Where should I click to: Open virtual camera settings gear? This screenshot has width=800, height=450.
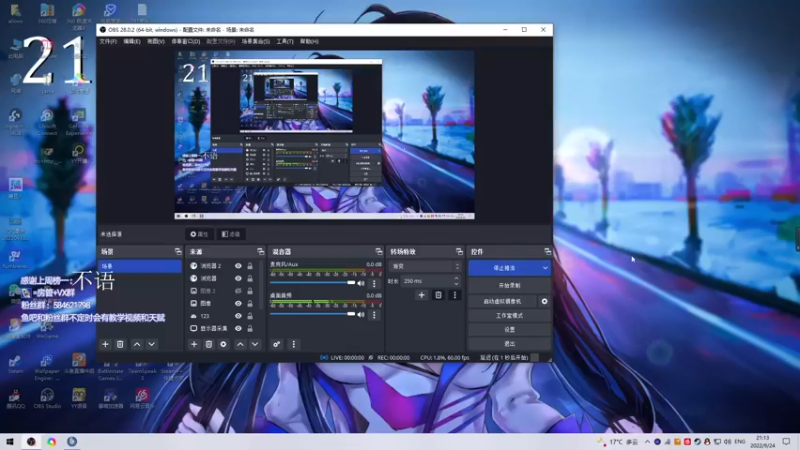pos(544,302)
